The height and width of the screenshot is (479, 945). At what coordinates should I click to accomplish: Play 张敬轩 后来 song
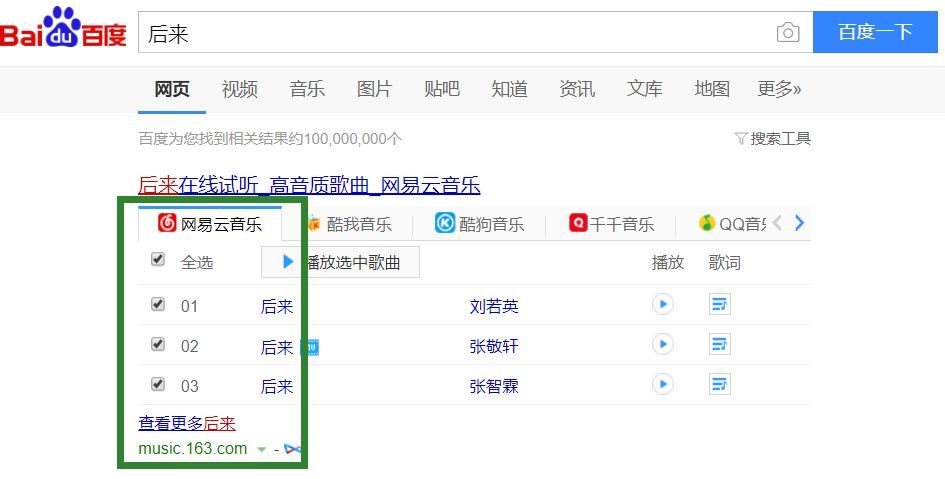pos(662,344)
